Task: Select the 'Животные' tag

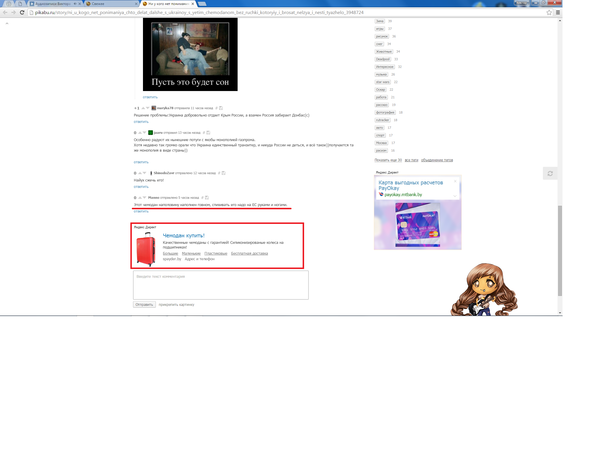Action: [383, 51]
